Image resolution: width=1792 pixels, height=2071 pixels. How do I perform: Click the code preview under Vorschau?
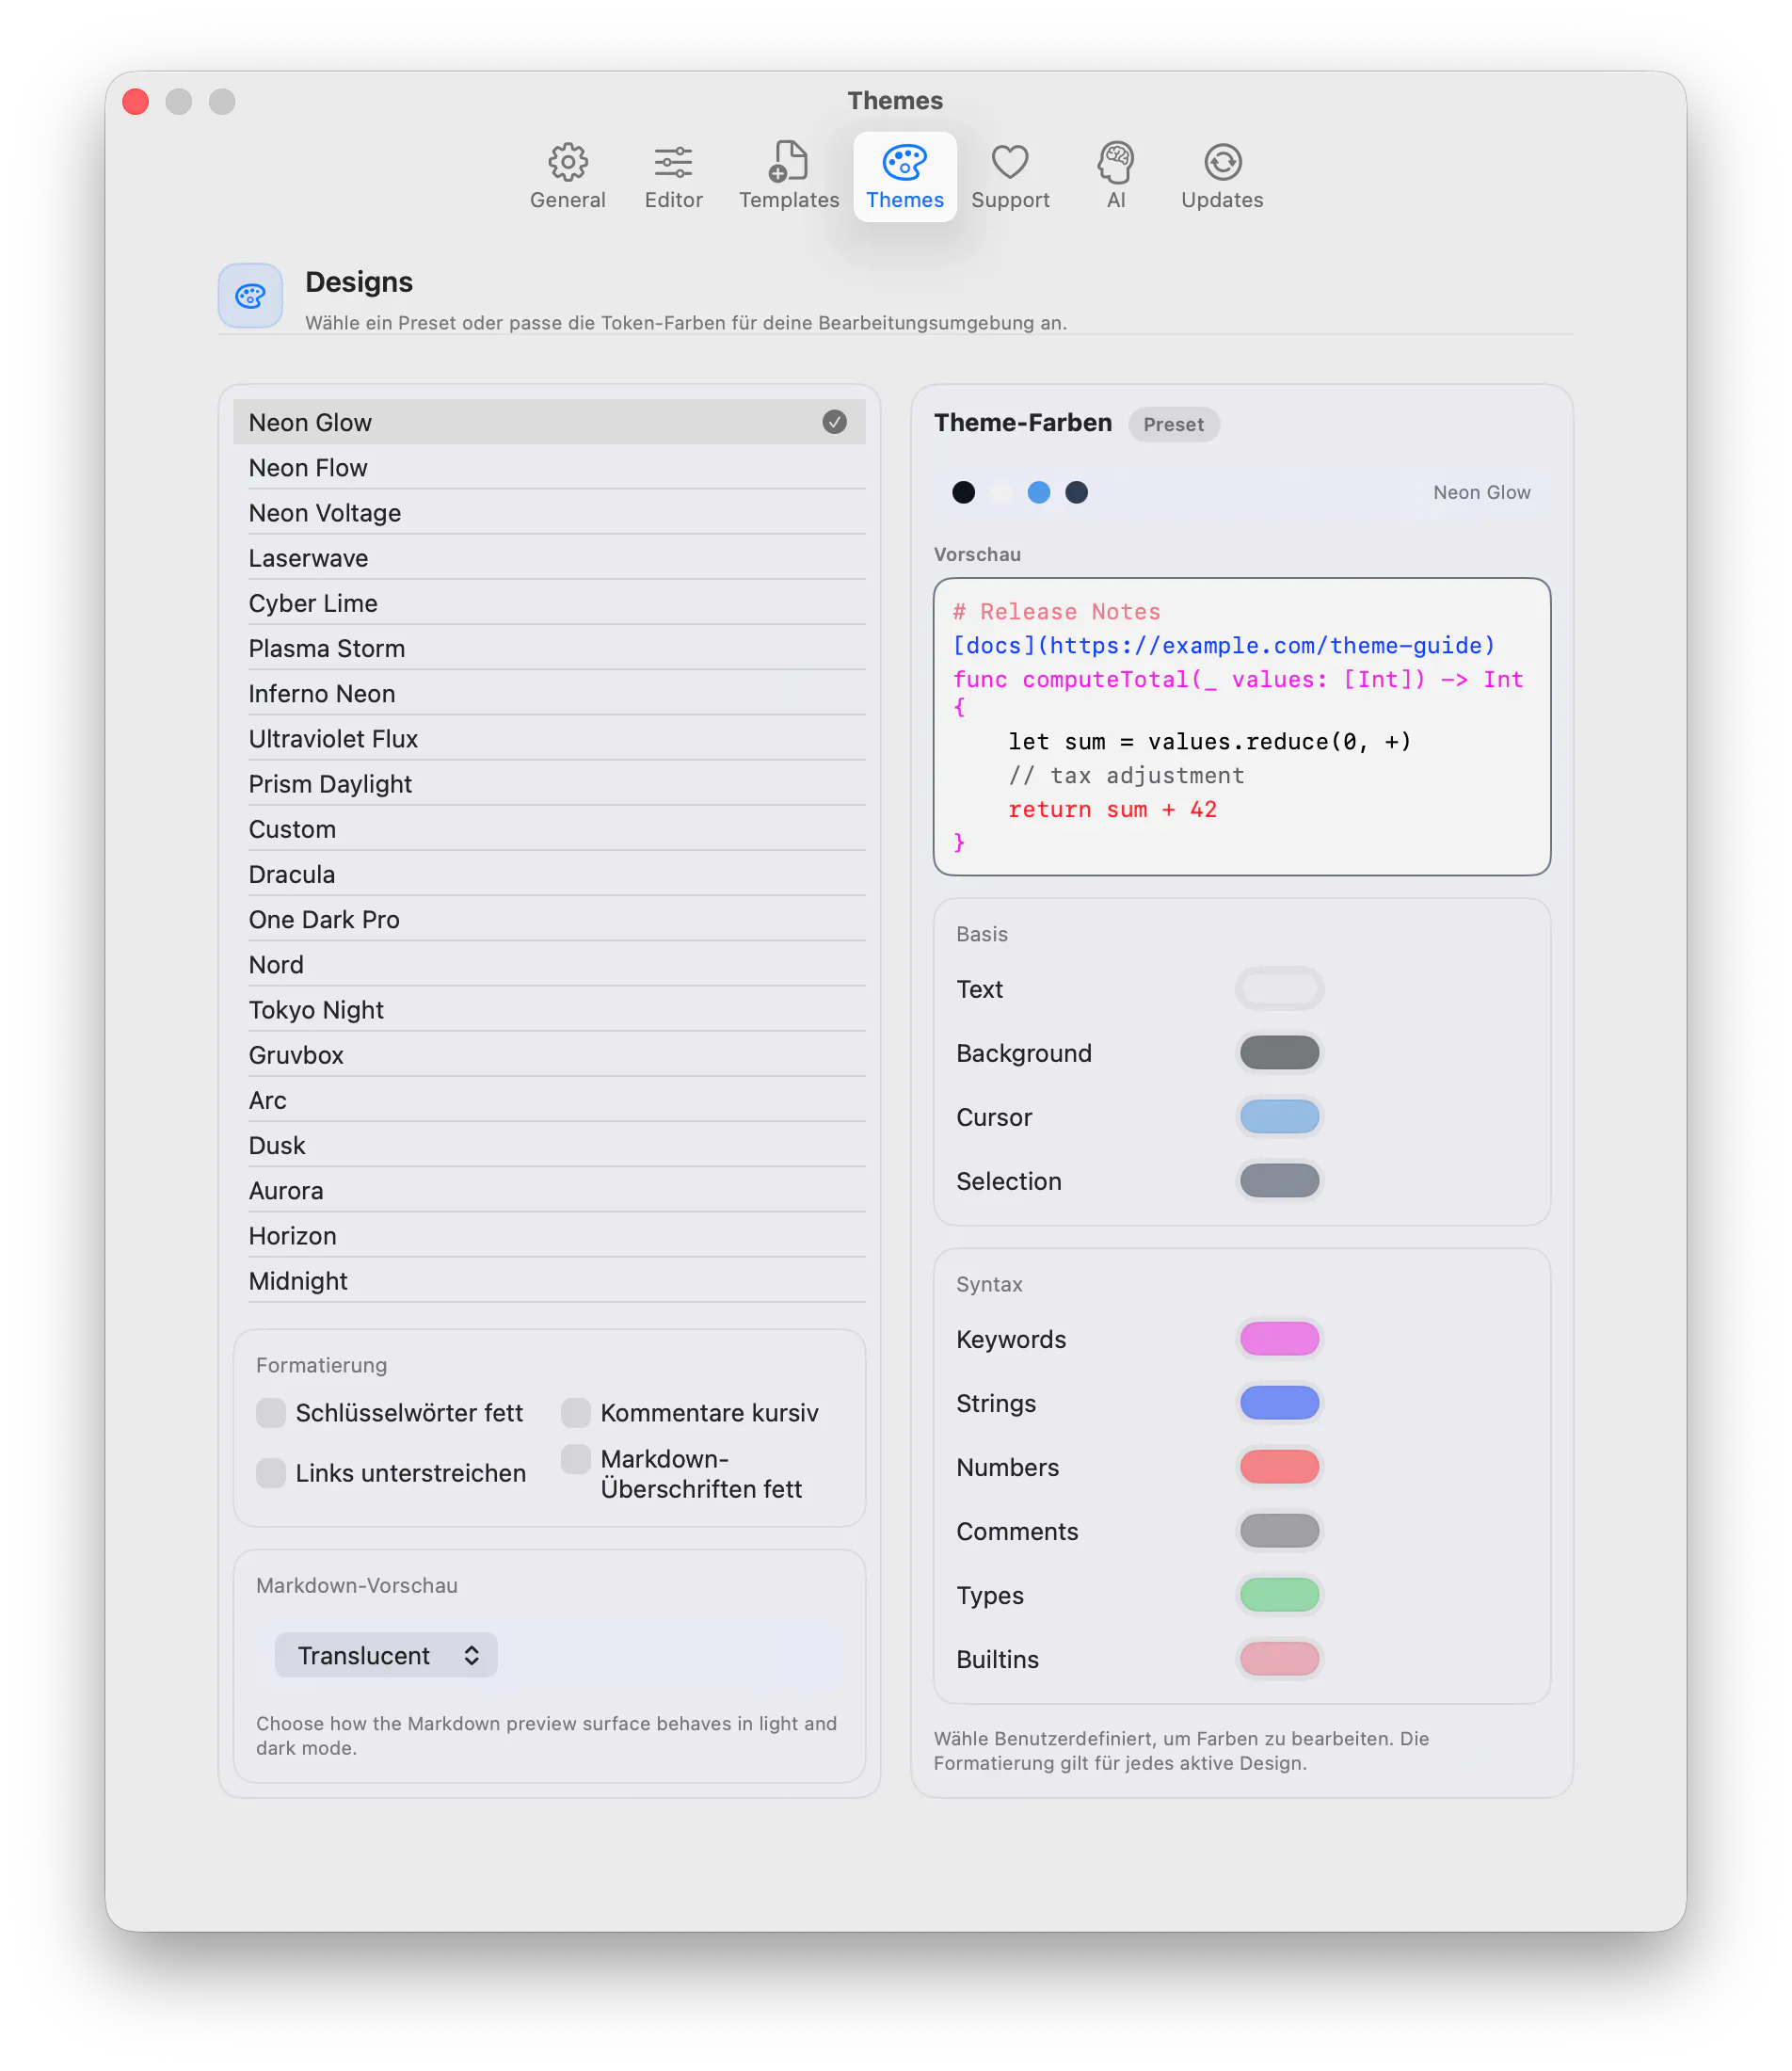tap(1241, 726)
